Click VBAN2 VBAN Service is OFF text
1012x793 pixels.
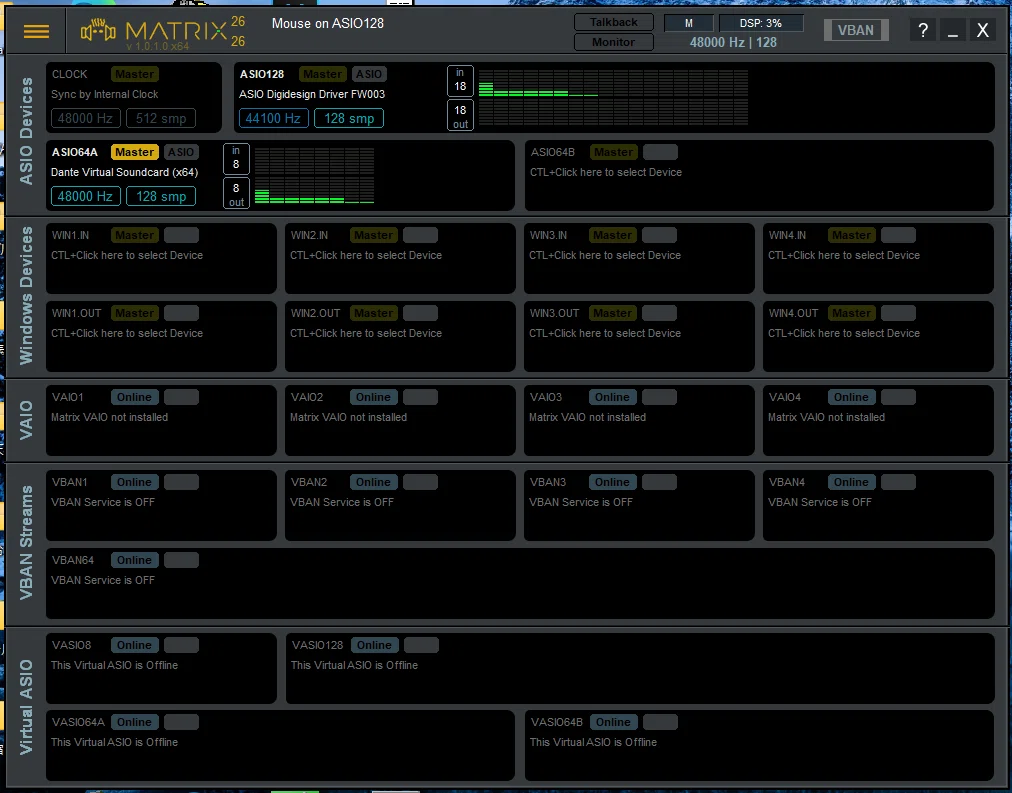coord(341,503)
